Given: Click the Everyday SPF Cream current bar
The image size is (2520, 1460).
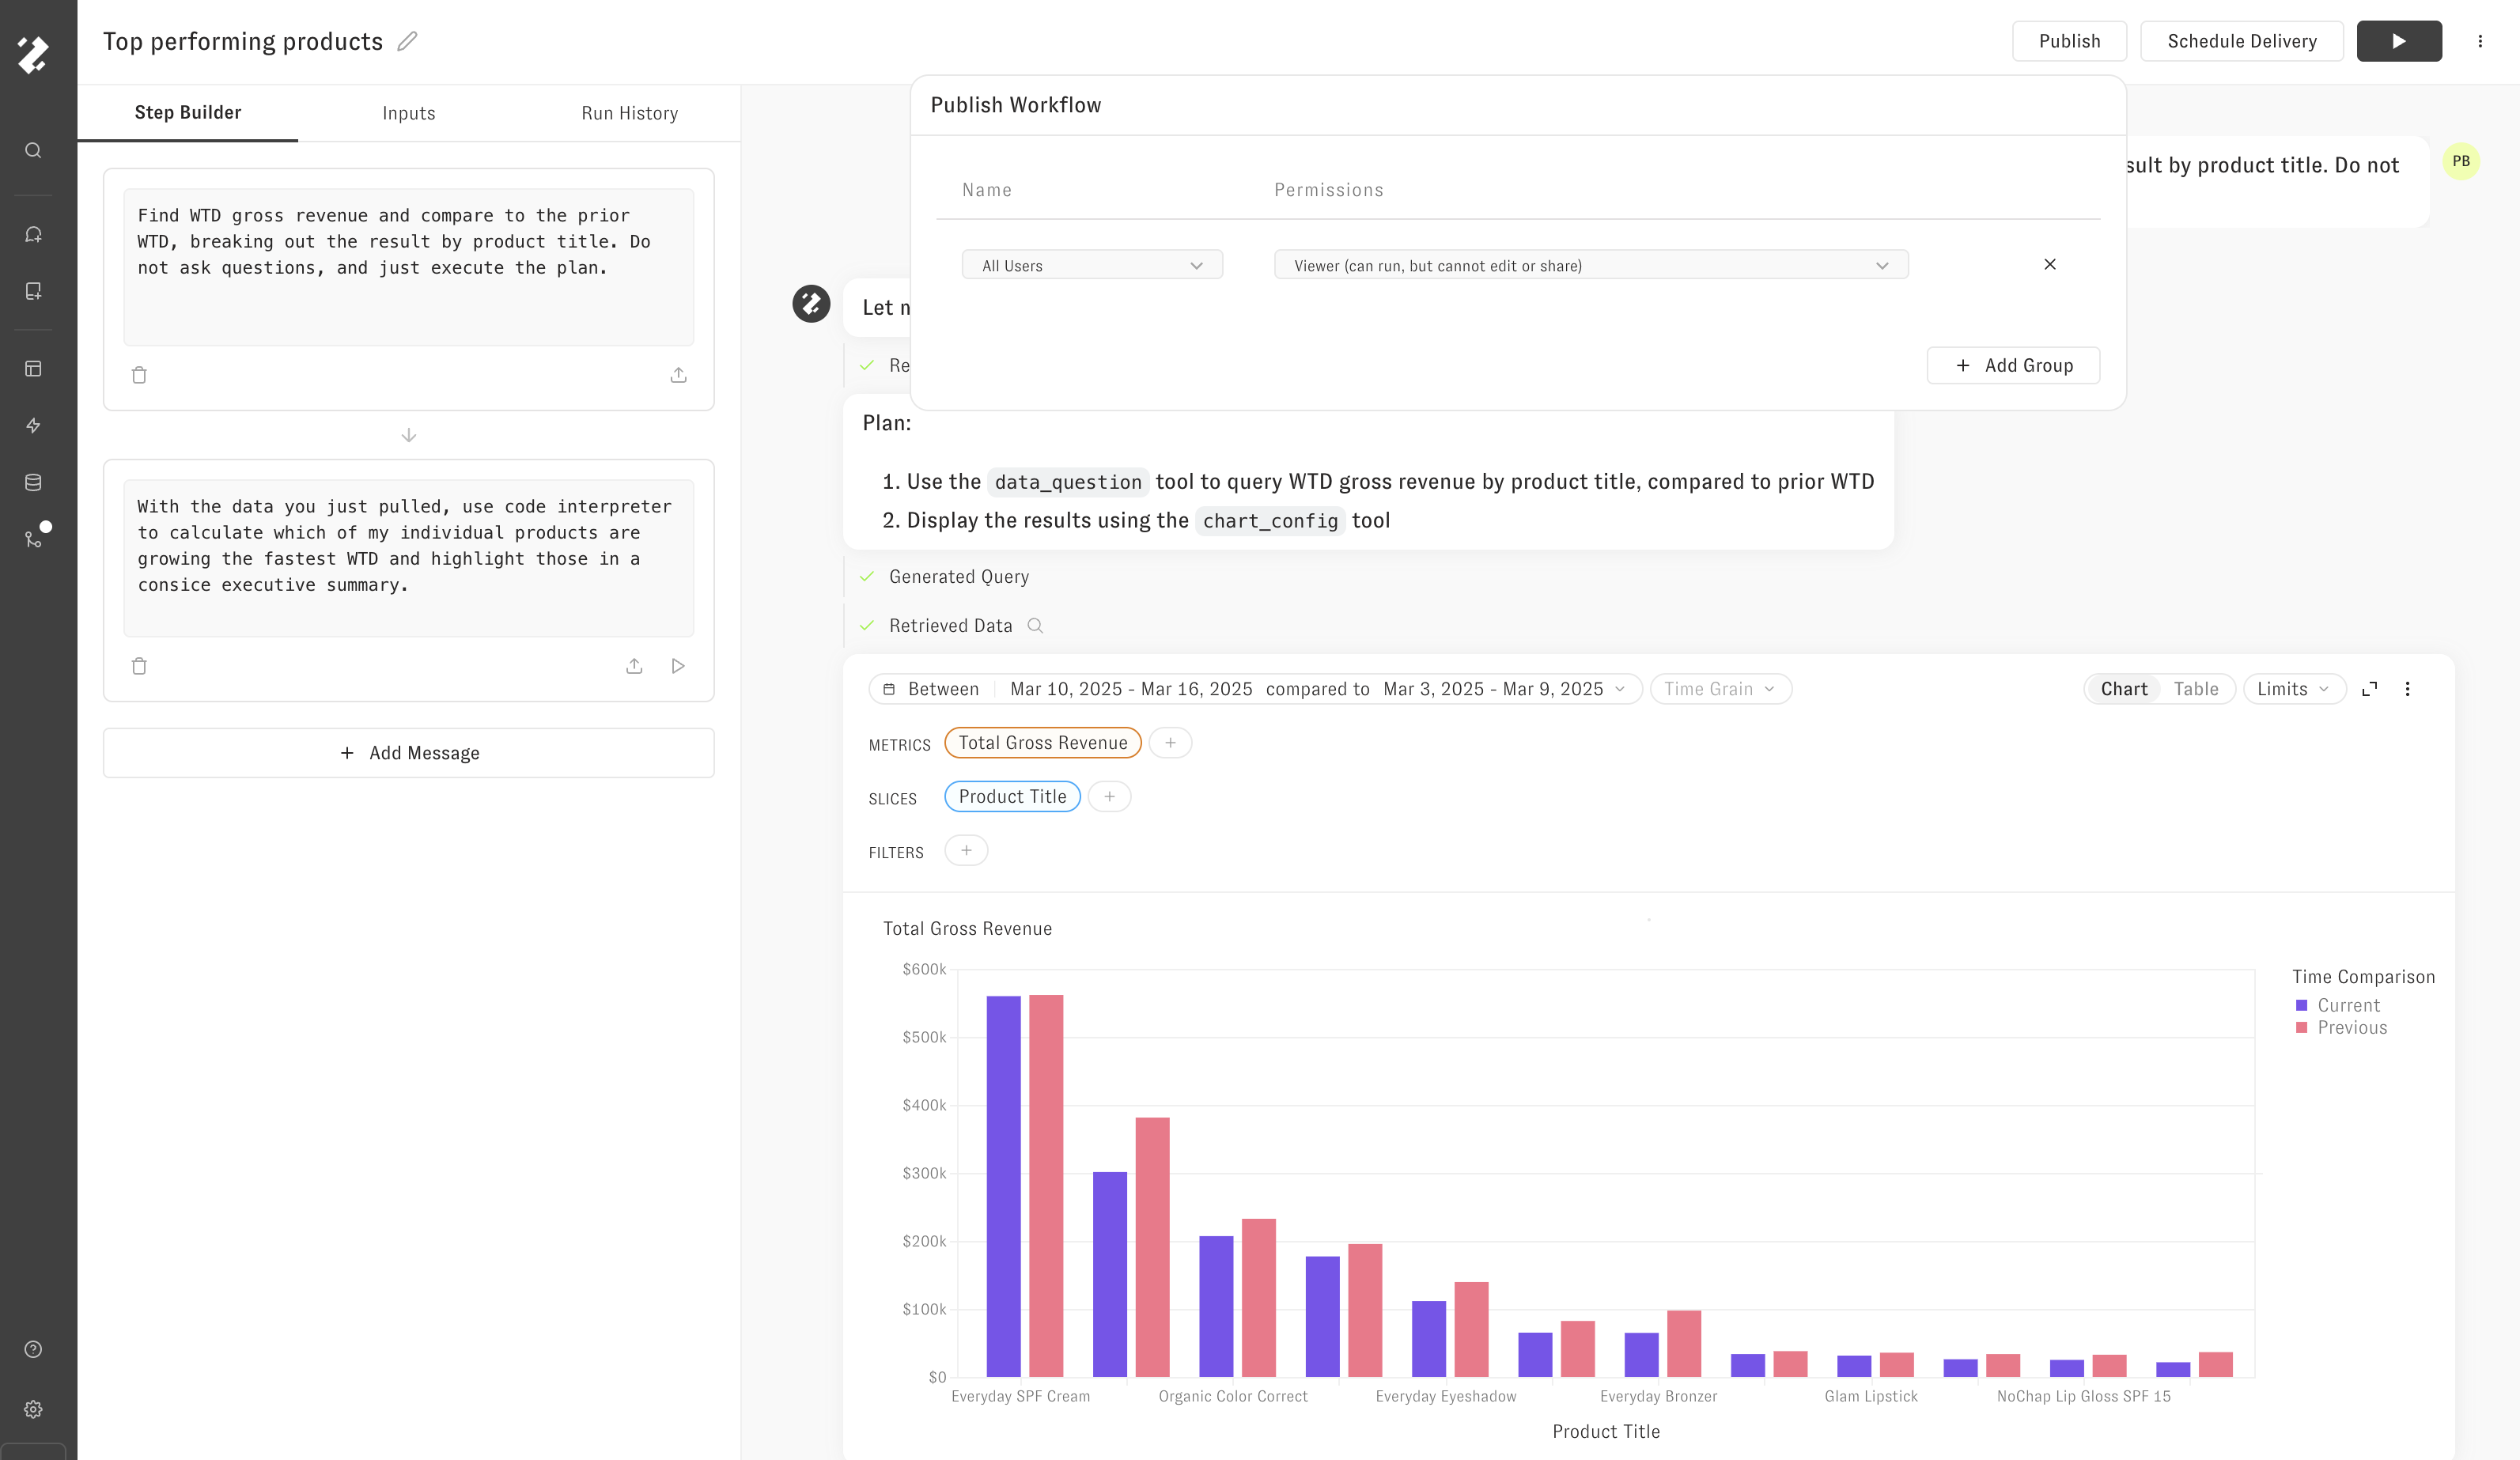Looking at the screenshot, I should 1003,1186.
